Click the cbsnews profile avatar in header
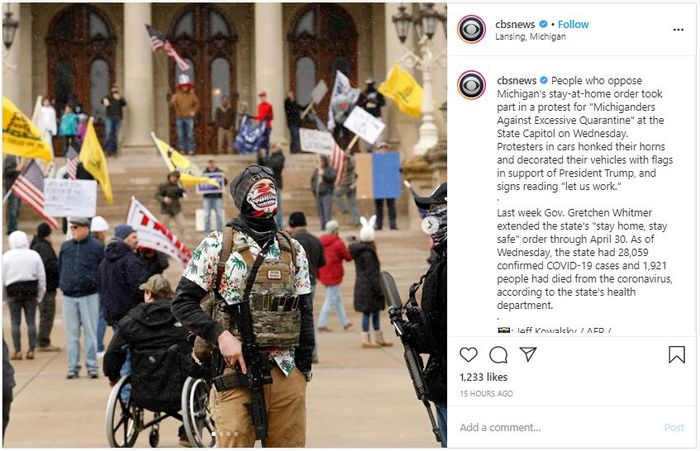 pos(471,29)
